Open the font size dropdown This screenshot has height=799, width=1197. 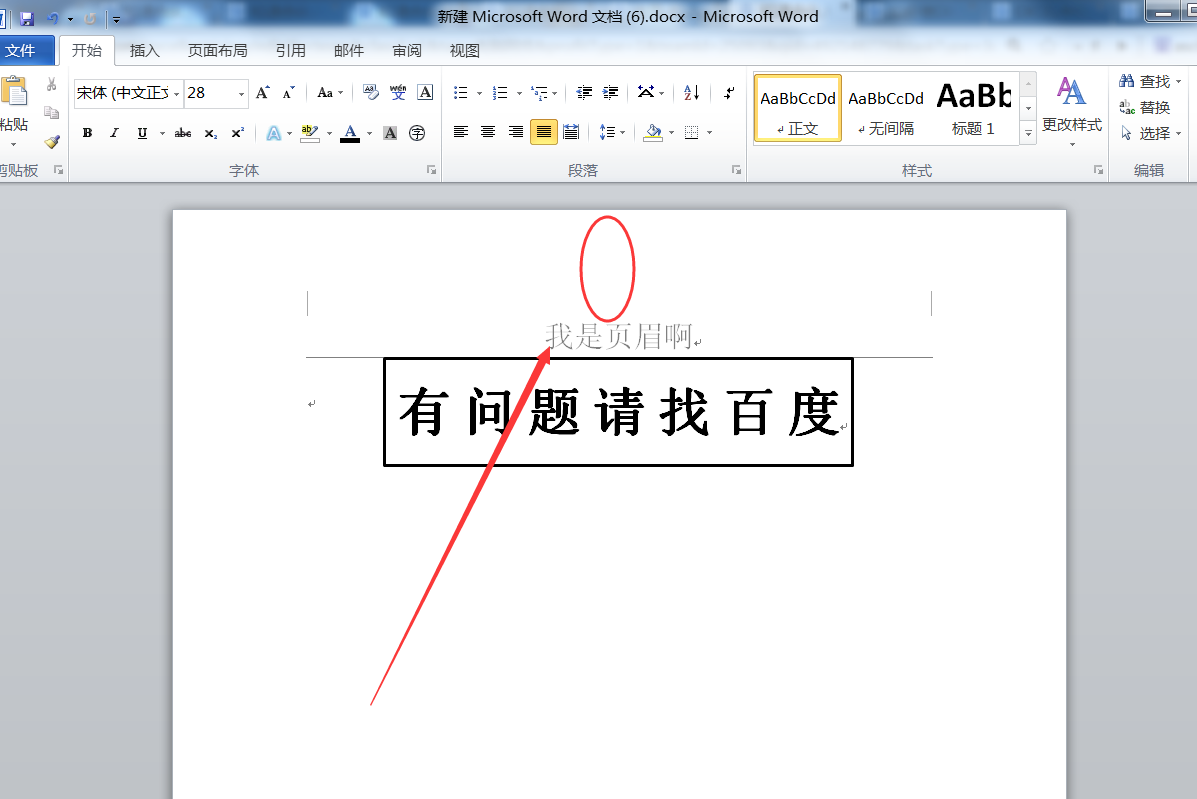(x=241, y=94)
